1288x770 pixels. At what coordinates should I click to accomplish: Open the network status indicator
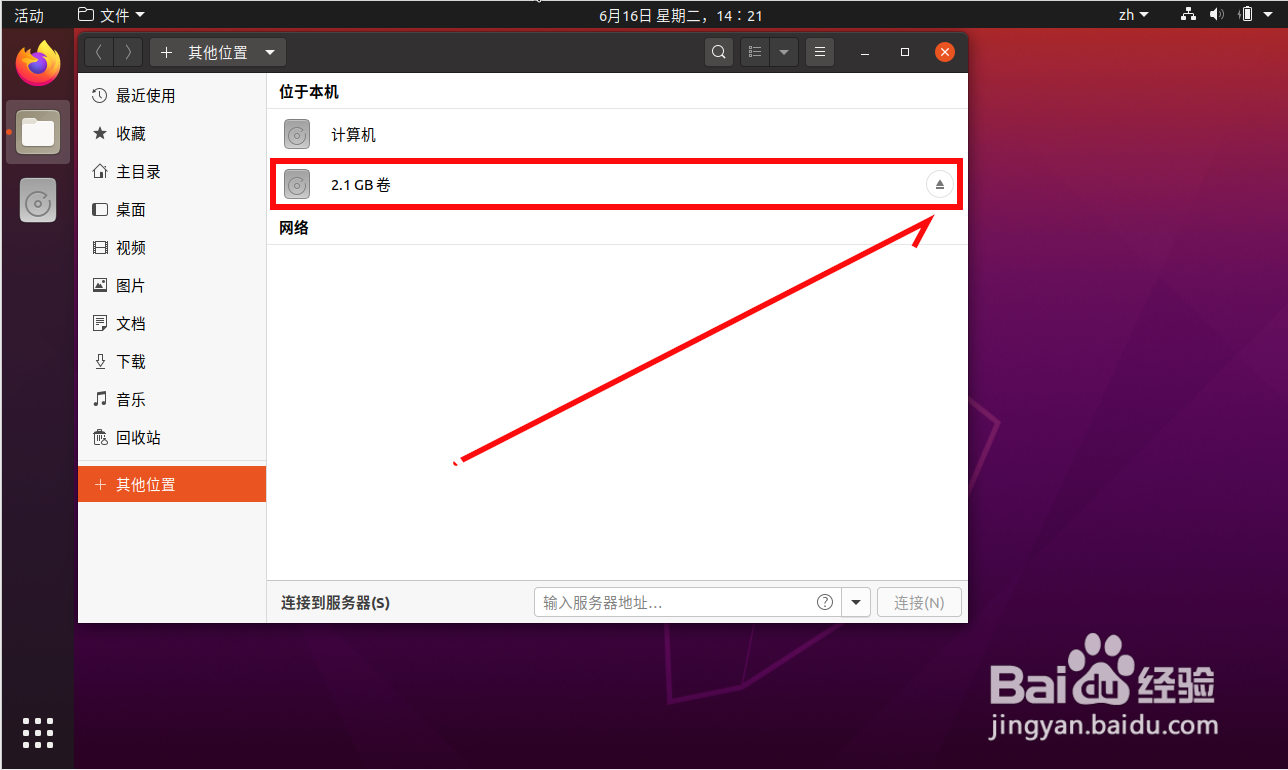(x=1189, y=15)
